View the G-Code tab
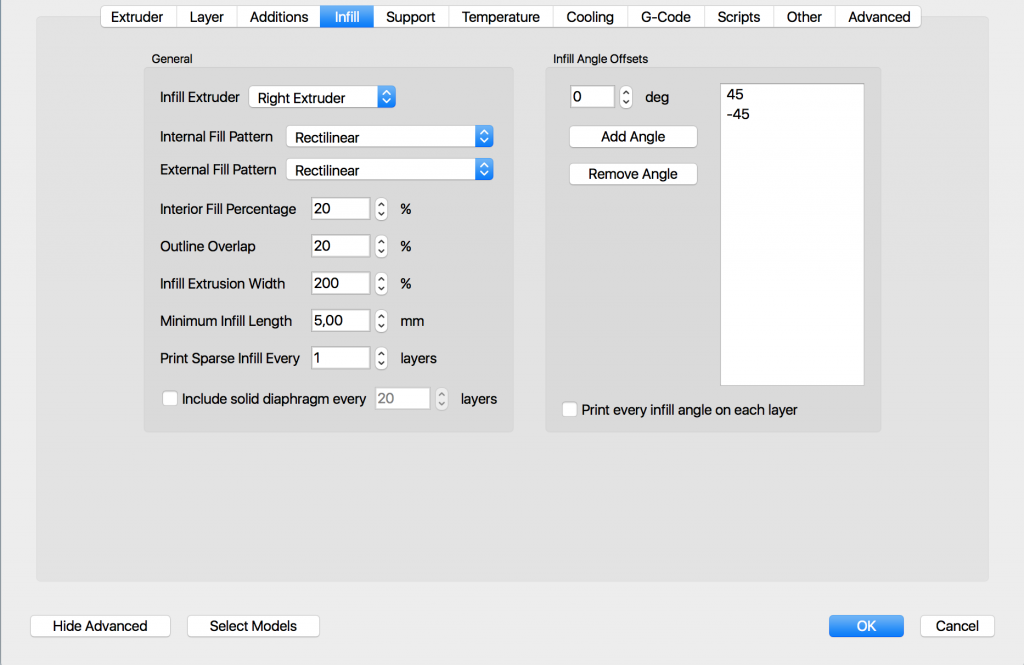This screenshot has height=665, width=1024. 666,17
